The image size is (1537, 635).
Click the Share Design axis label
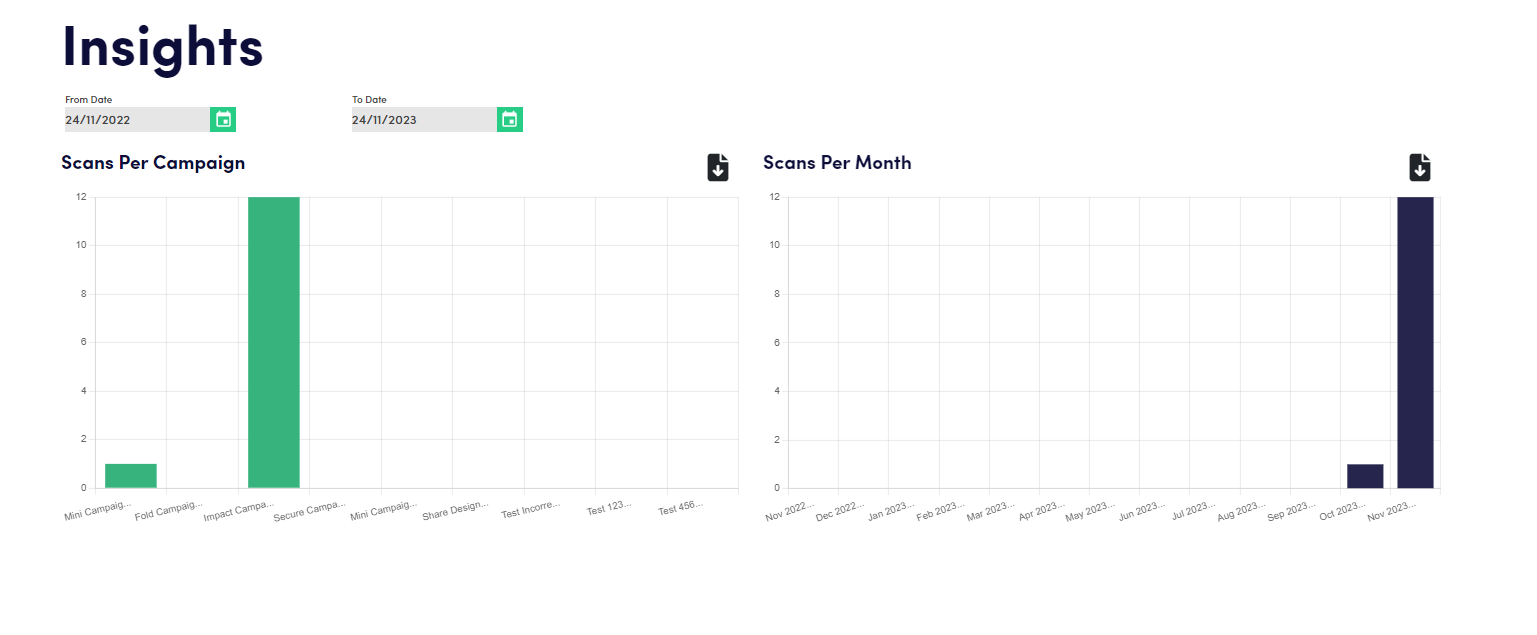pyautogui.click(x=455, y=510)
